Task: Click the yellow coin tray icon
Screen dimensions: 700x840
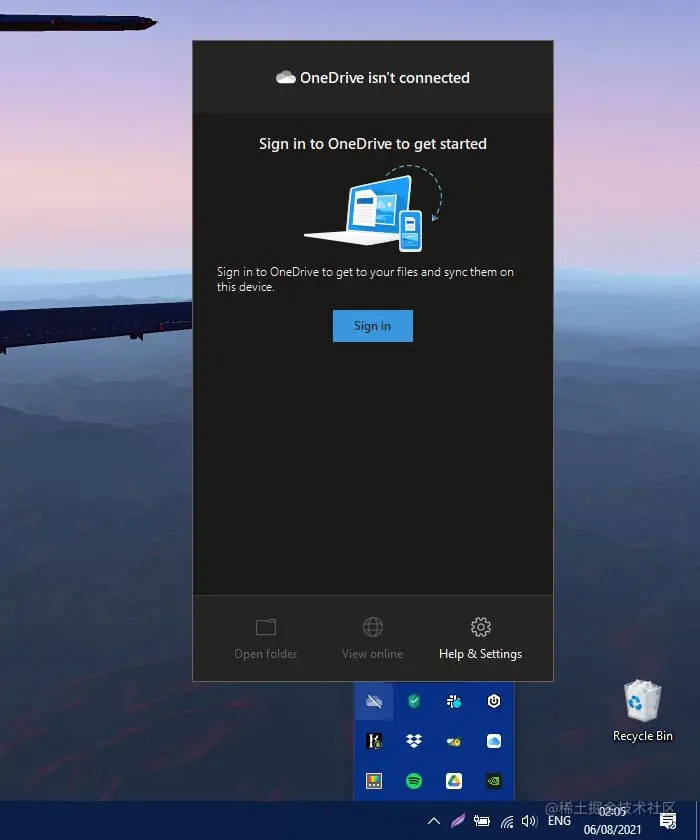Action: click(x=454, y=741)
